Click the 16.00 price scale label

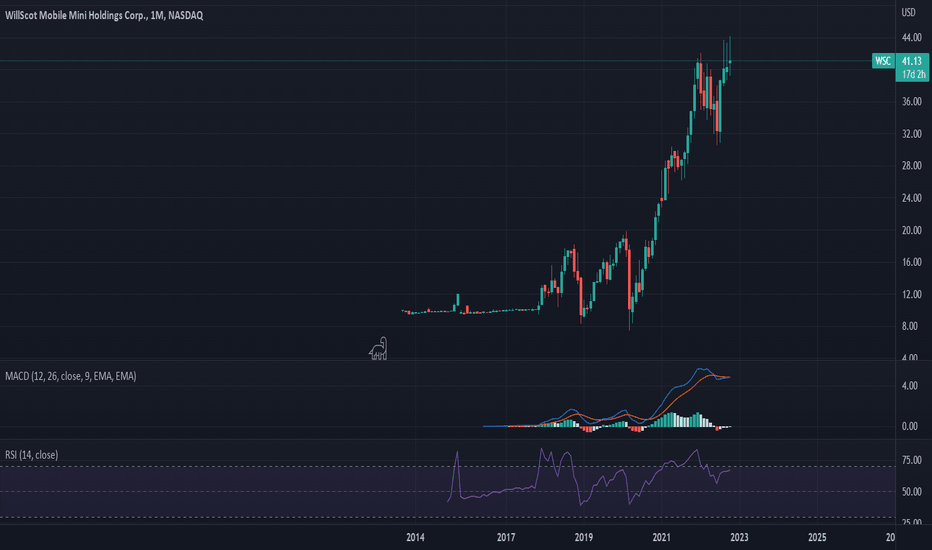912,262
